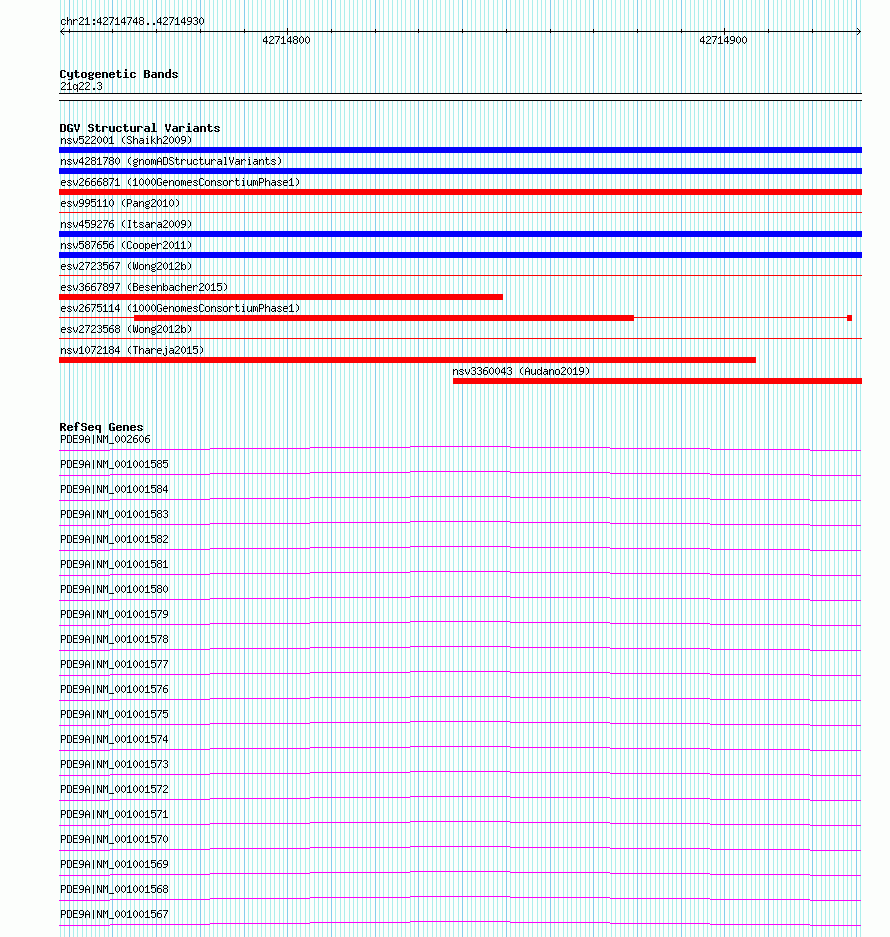Screen dimensions: 890x937
Task: Click the DGV Structural Variants heading
Action: pyautogui.click(x=140, y=128)
